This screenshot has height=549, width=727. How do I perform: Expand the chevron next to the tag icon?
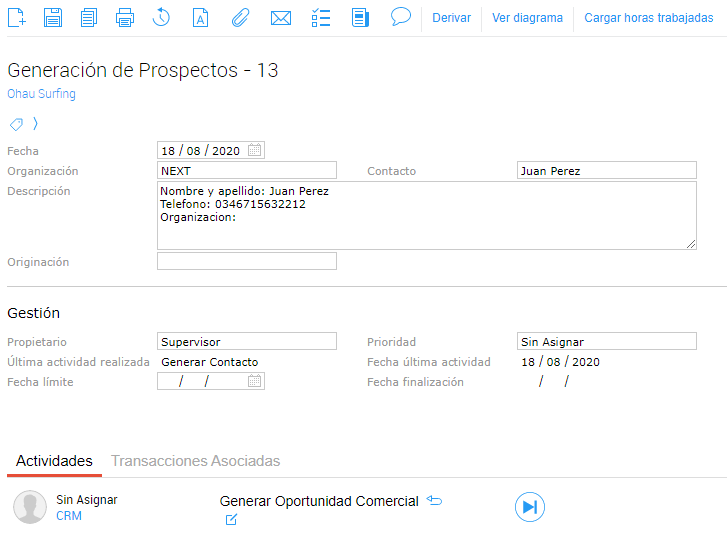pyautogui.click(x=36, y=124)
